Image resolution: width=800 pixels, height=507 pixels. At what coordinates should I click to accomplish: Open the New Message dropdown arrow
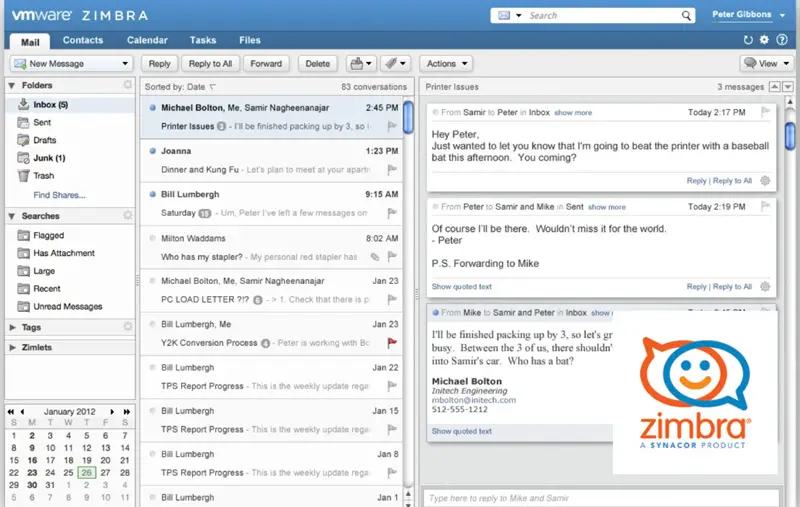(124, 64)
